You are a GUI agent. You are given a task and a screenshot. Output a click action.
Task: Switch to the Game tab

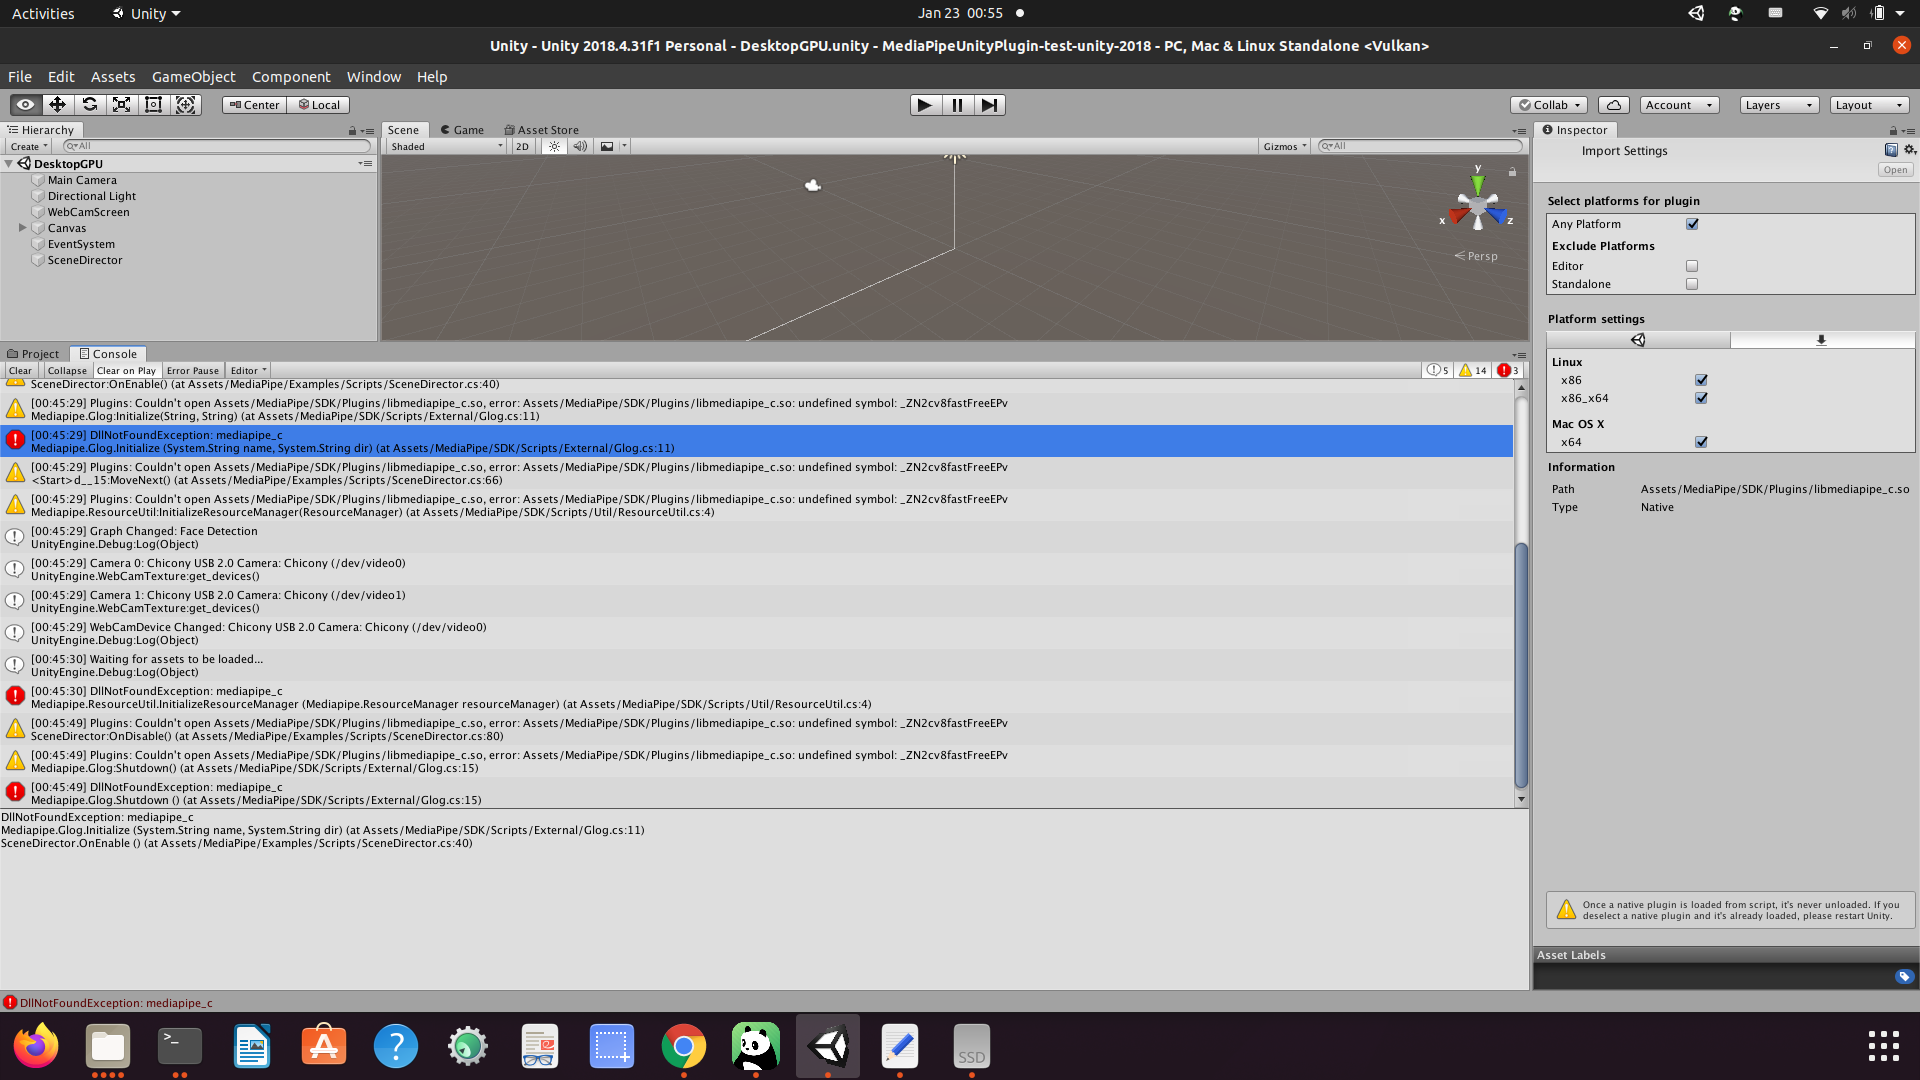pyautogui.click(x=461, y=129)
